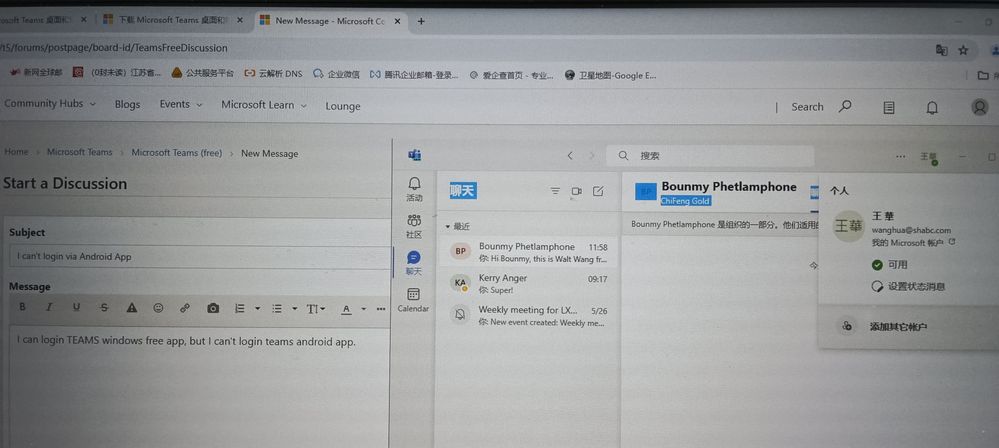Apply font color with A icon
This screenshot has width=999, height=448.
[347, 309]
